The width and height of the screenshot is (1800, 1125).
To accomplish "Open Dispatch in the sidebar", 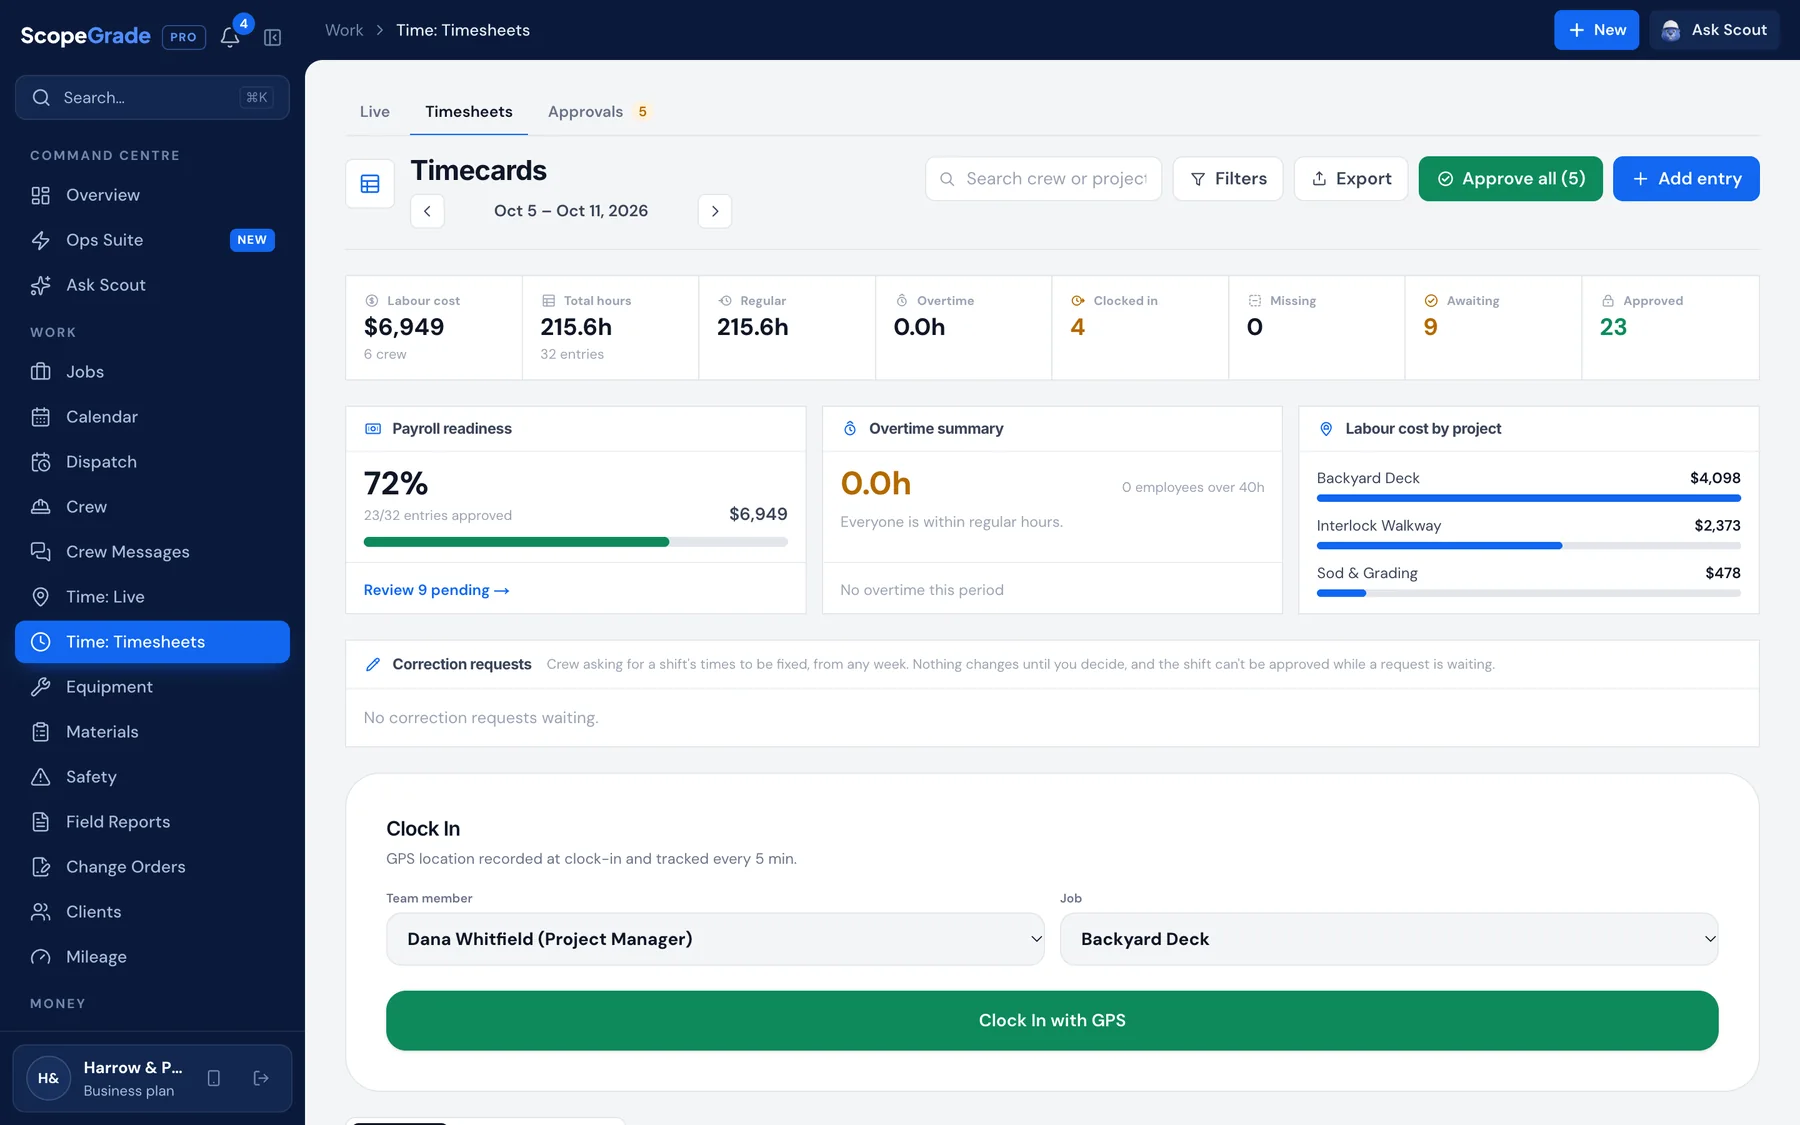I will click(152, 462).
